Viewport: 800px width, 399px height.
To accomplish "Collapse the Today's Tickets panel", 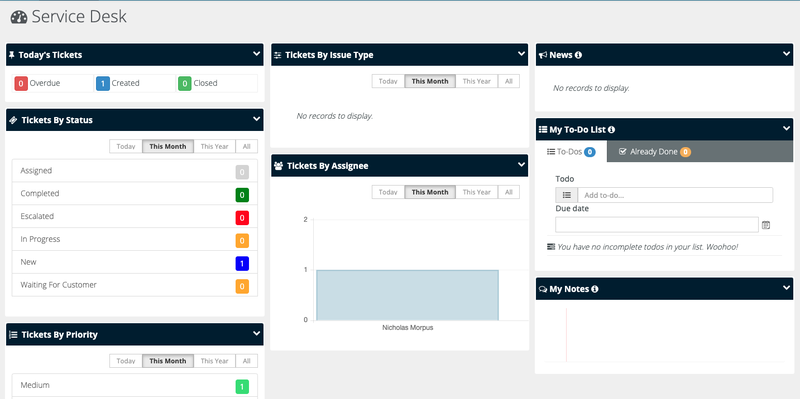I will [257, 54].
